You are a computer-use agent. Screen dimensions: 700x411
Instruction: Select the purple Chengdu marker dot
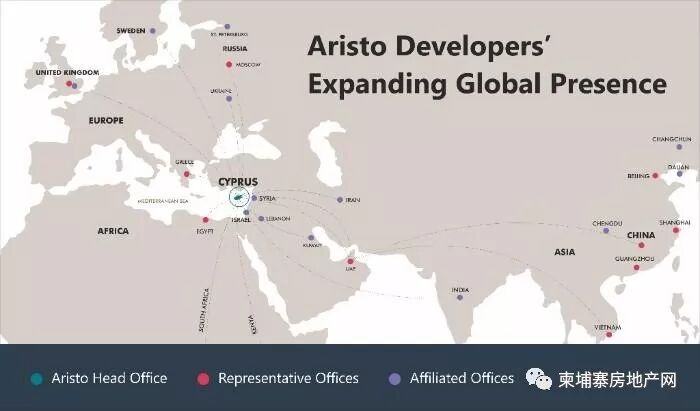(x=606, y=231)
